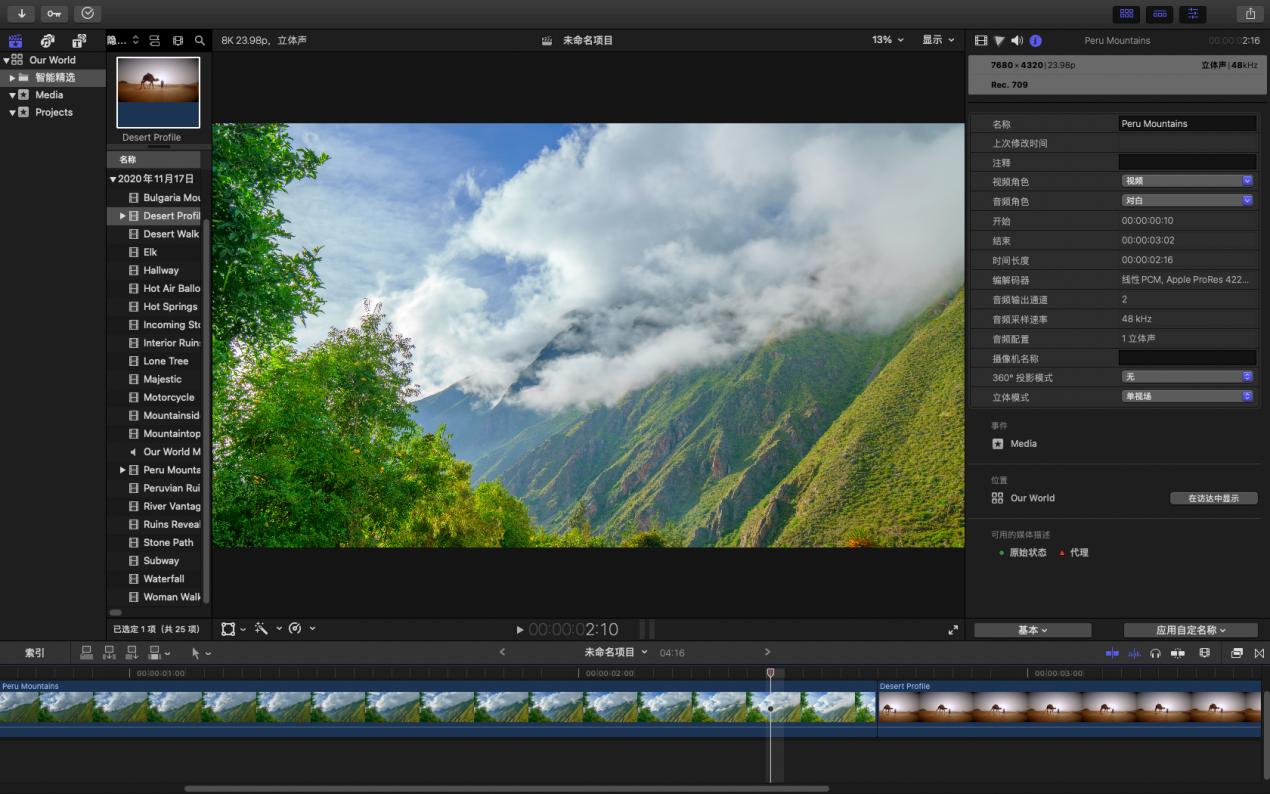Toggle the browser panel visibility button
This screenshot has height=794, width=1270.
coord(1127,13)
